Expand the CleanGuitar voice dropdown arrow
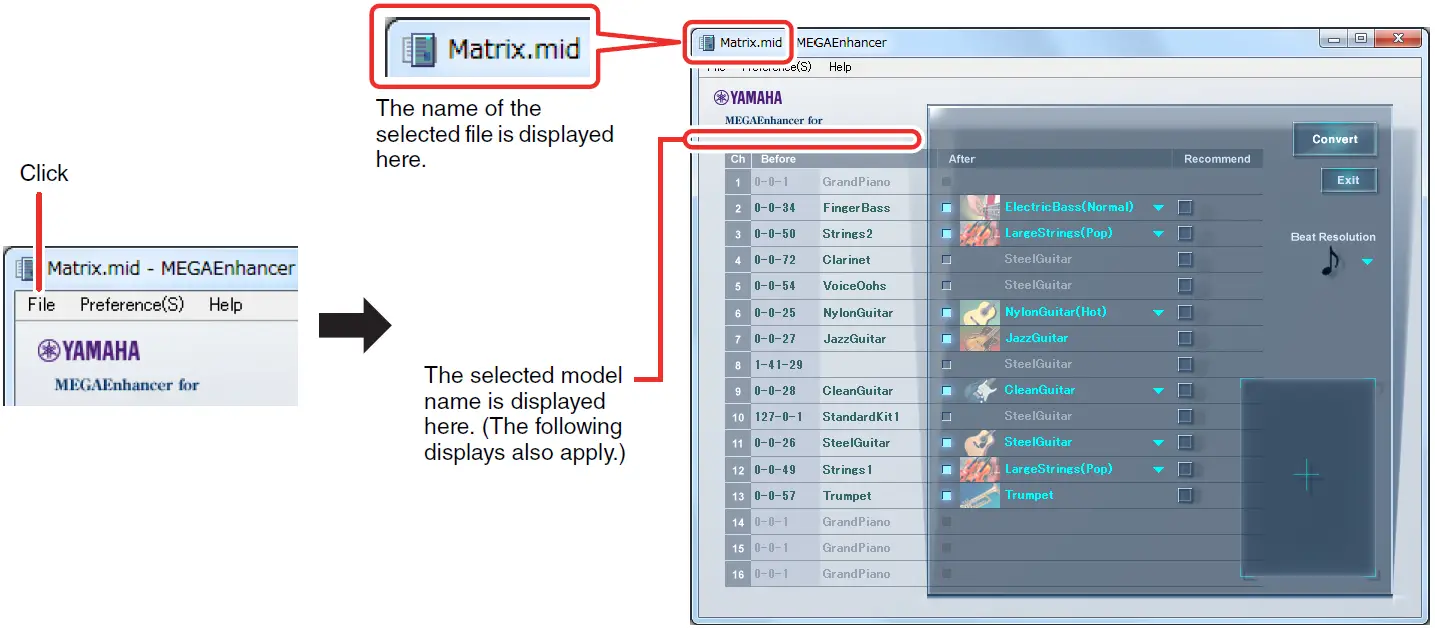This screenshot has width=1435, height=629. click(1158, 391)
